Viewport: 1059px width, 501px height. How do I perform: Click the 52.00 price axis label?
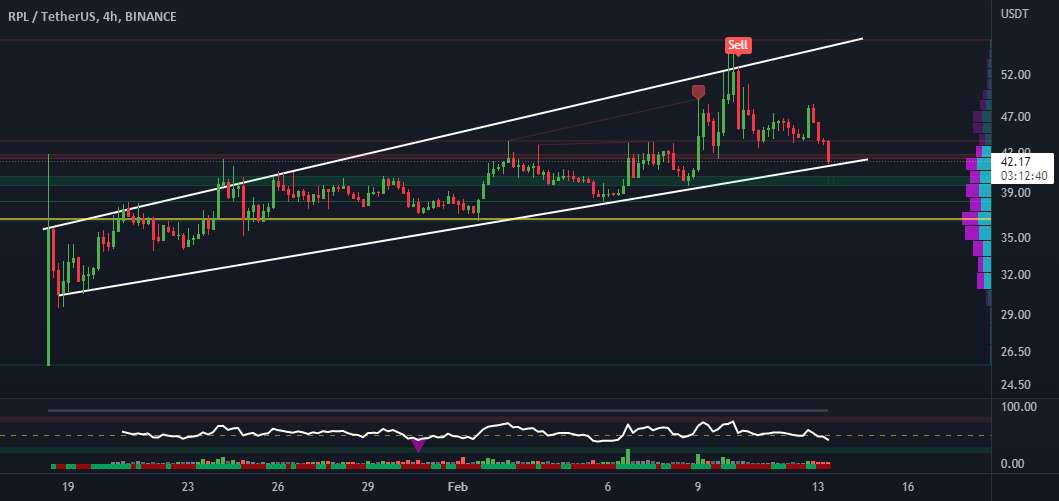coord(1018,75)
